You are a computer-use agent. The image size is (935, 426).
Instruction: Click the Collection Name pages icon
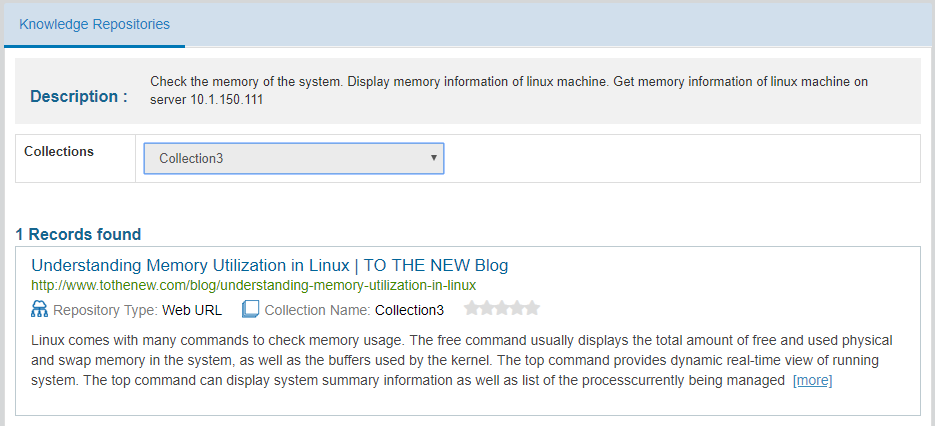click(x=251, y=309)
